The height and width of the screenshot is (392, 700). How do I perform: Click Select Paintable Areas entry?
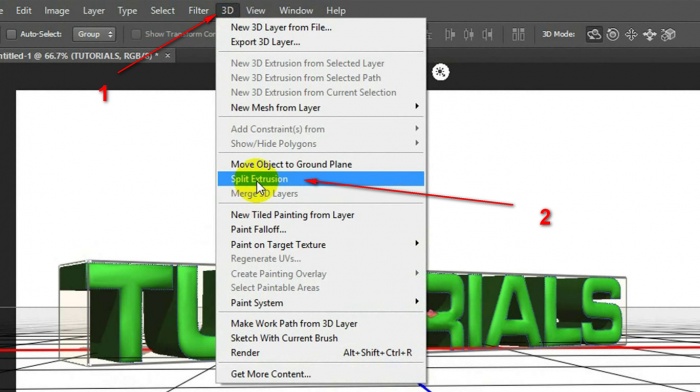pos(321,288)
